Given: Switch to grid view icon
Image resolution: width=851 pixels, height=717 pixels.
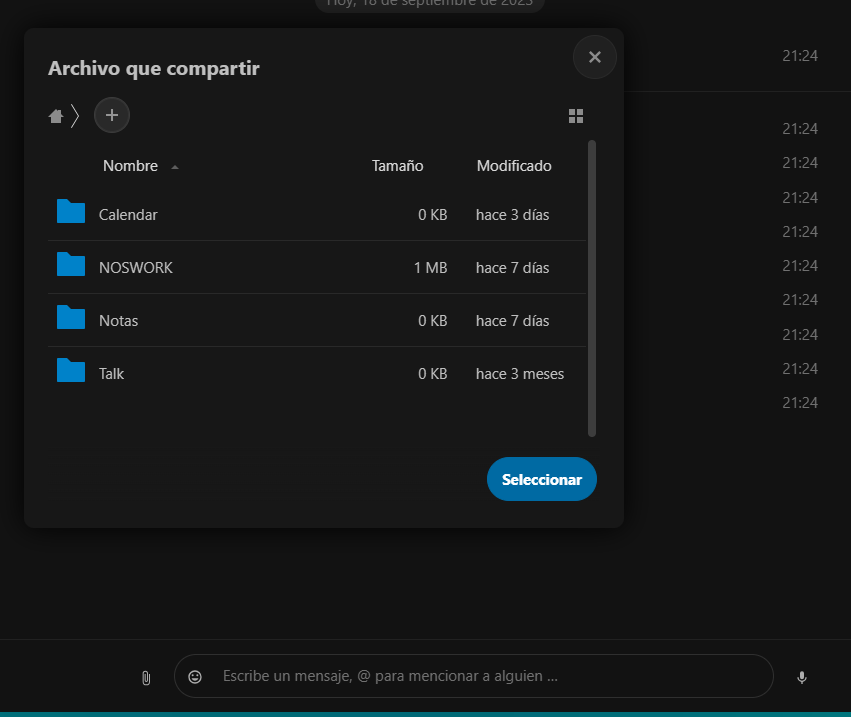Looking at the screenshot, I should [576, 116].
